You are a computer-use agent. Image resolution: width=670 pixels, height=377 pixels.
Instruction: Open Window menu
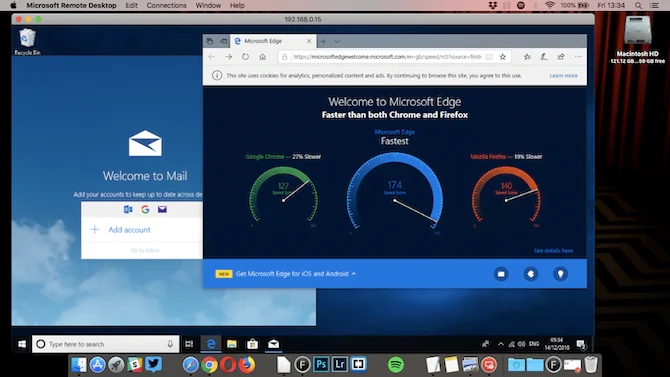(208, 6)
